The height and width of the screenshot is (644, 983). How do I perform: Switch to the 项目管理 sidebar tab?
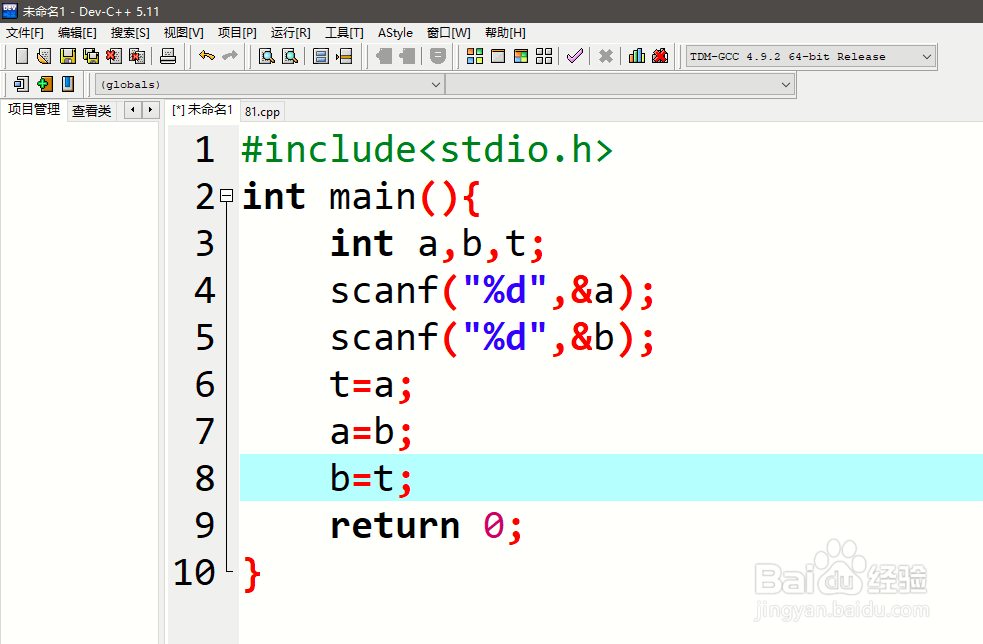pos(34,110)
